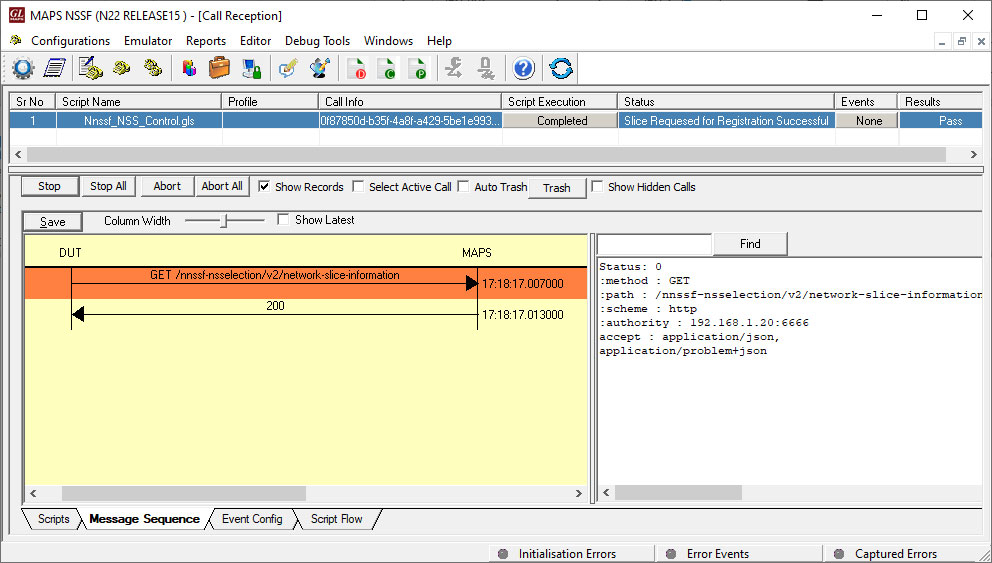Click the double yellow telephones icon
The height and width of the screenshot is (563, 992).
pyautogui.click(x=153, y=68)
